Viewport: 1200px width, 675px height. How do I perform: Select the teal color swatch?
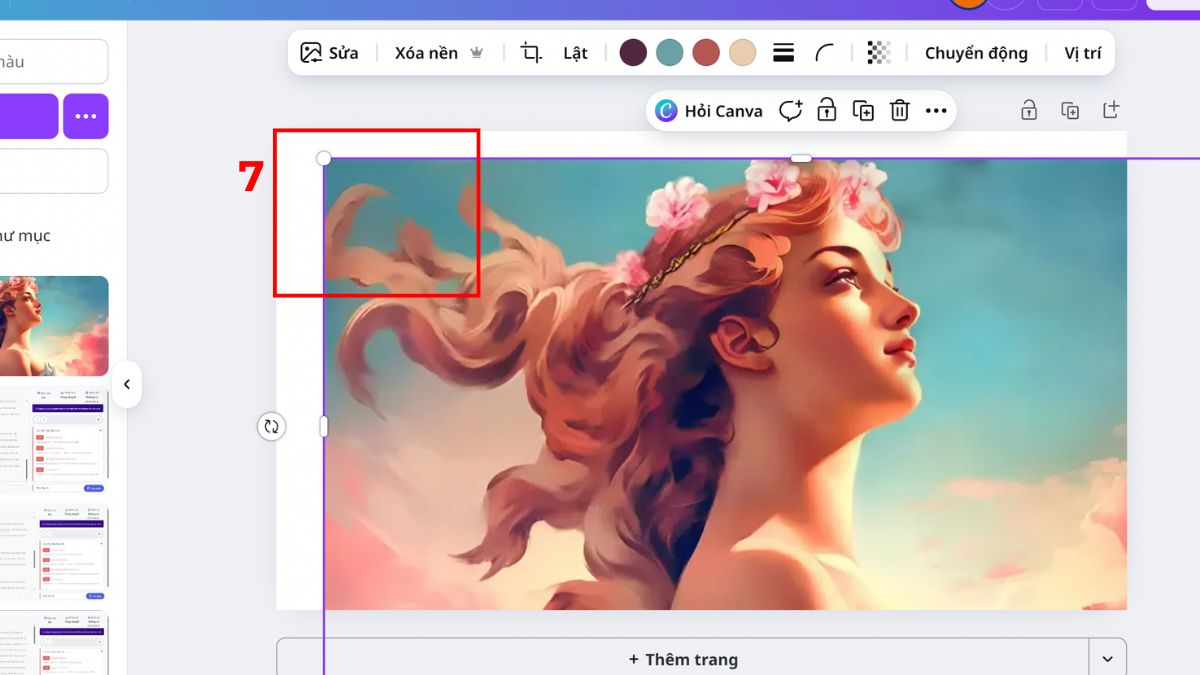(669, 51)
